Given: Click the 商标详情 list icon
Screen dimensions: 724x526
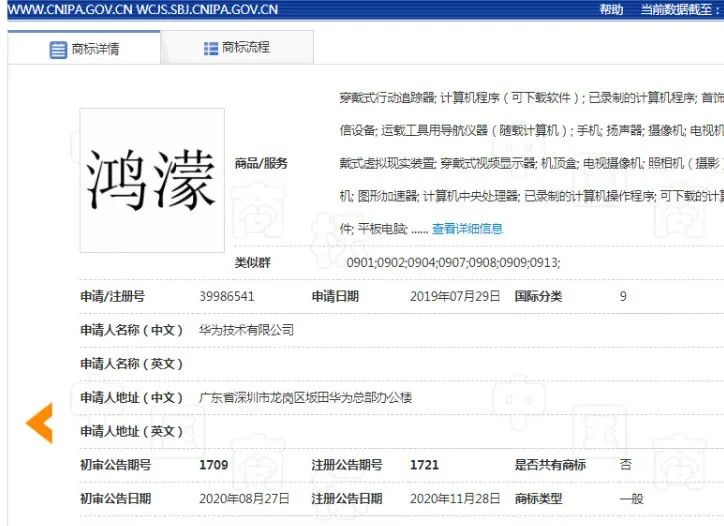Looking at the screenshot, I should pyautogui.click(x=58, y=49).
